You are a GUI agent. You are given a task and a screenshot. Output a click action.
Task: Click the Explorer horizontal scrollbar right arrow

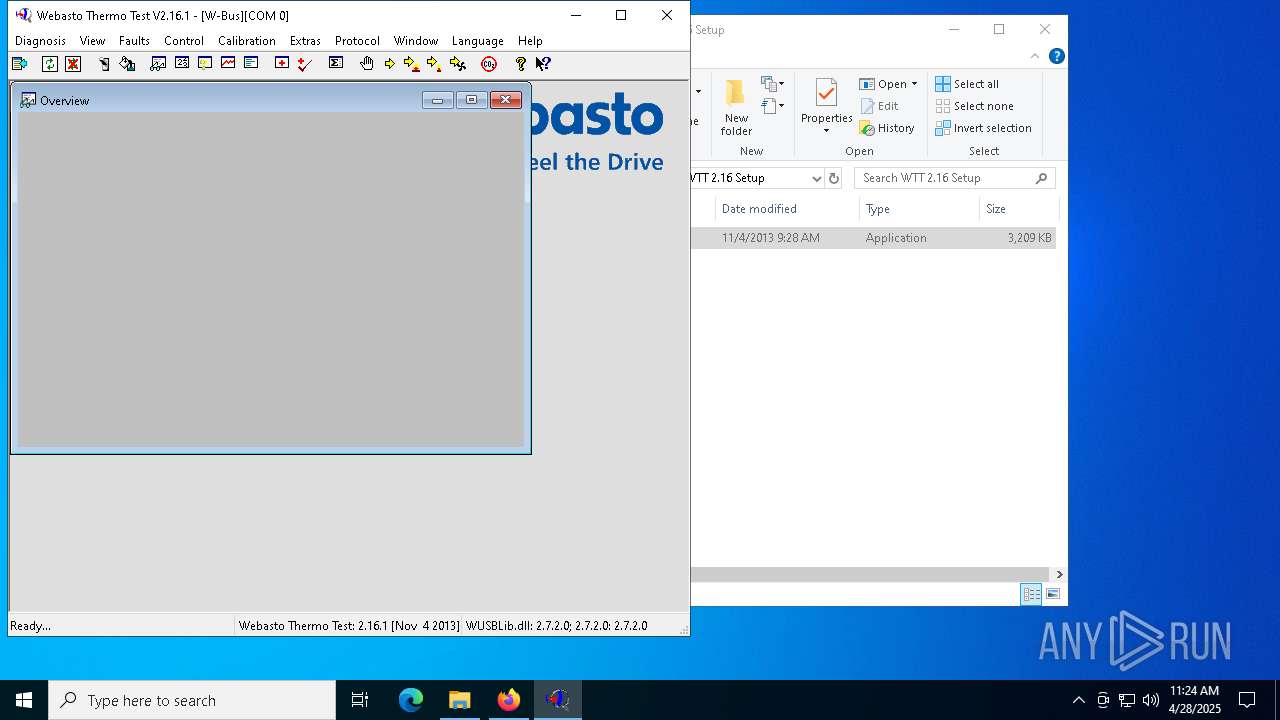pyautogui.click(x=1059, y=574)
